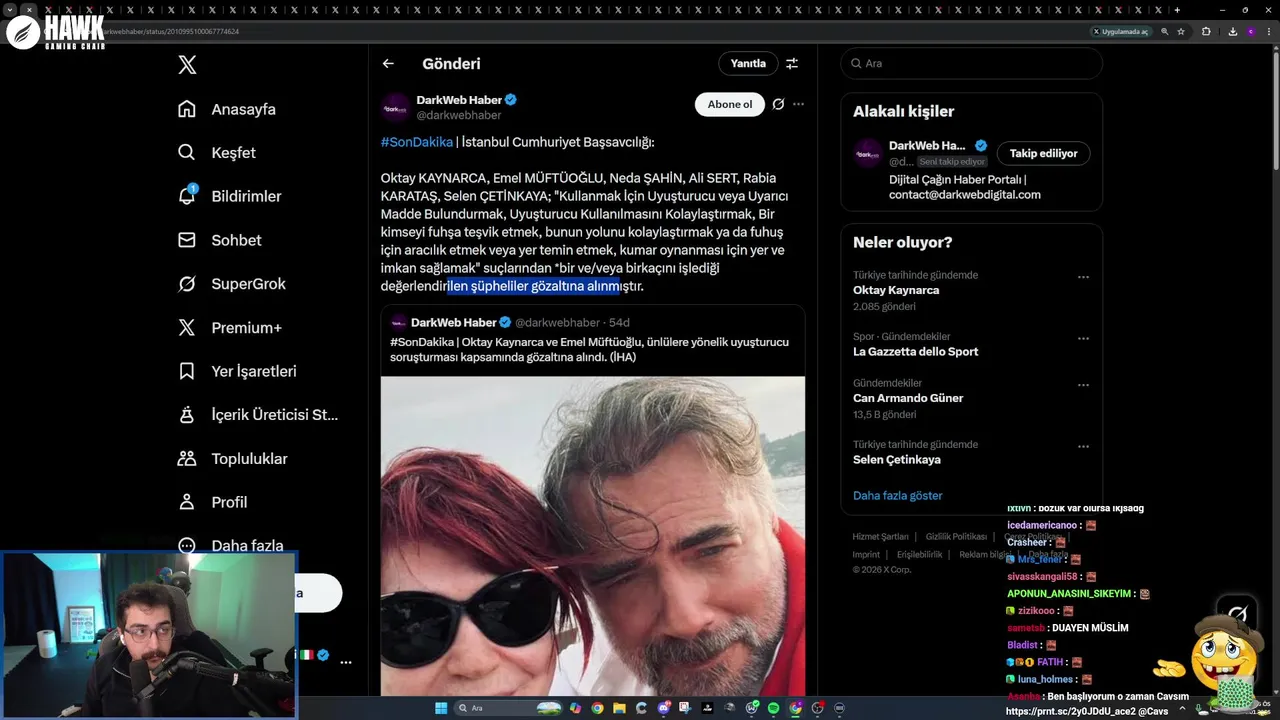Open the post's three-dot more menu

[x=798, y=104]
